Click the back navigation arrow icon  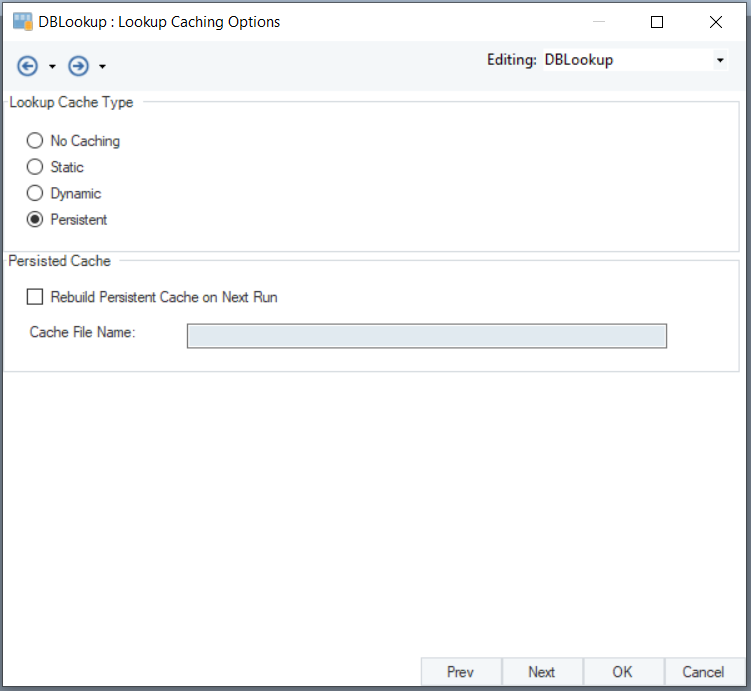[27, 66]
